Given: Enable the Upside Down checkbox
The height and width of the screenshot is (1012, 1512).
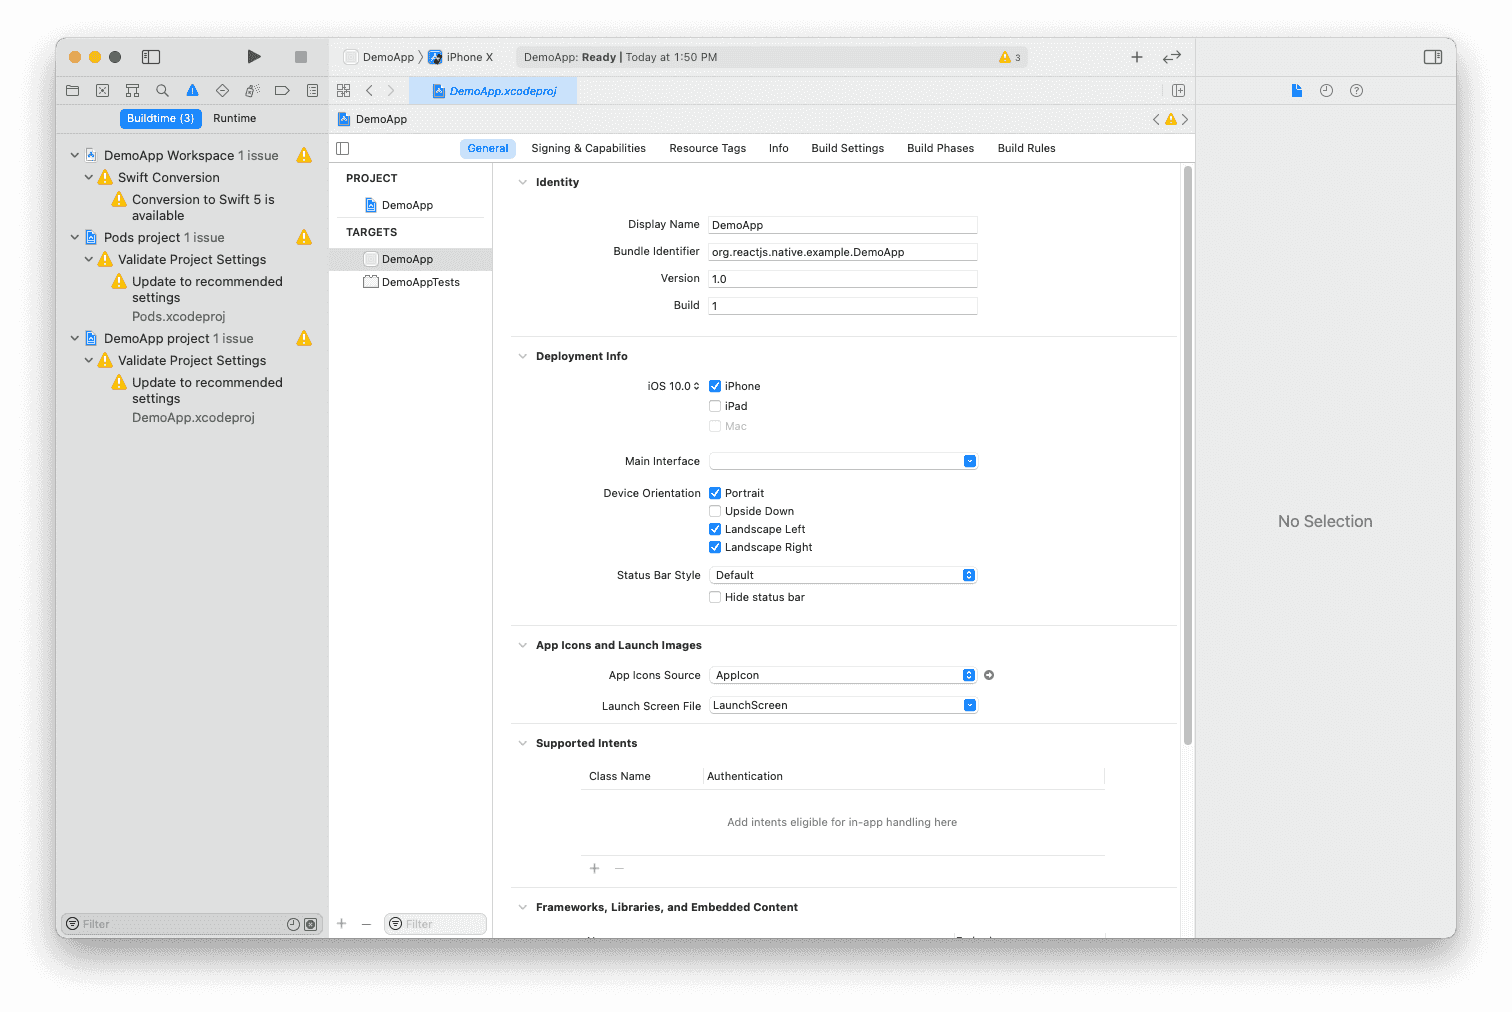Looking at the screenshot, I should 715,511.
